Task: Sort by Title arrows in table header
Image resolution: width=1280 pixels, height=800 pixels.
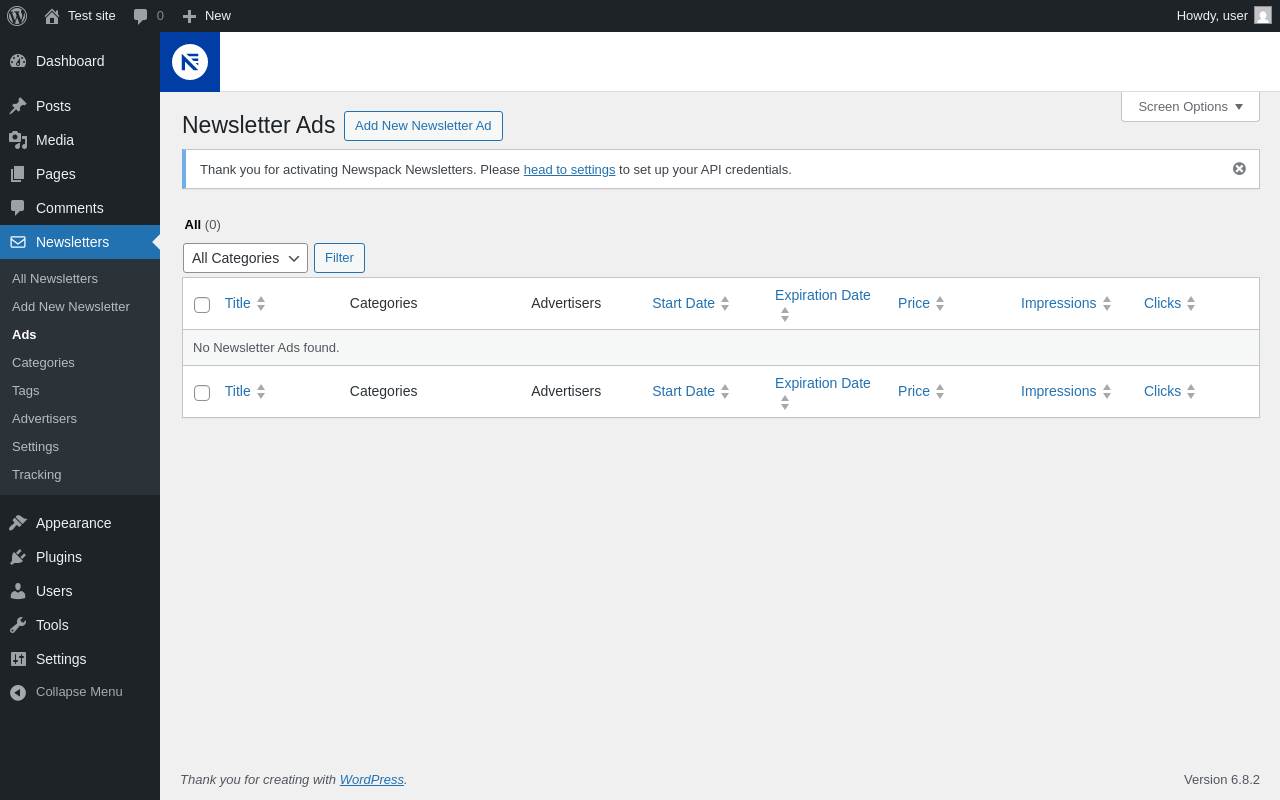Action: [x=261, y=303]
